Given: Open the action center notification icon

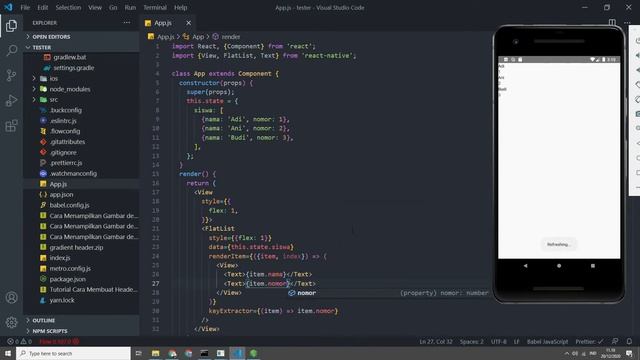Looking at the screenshot, I should click(629, 353).
